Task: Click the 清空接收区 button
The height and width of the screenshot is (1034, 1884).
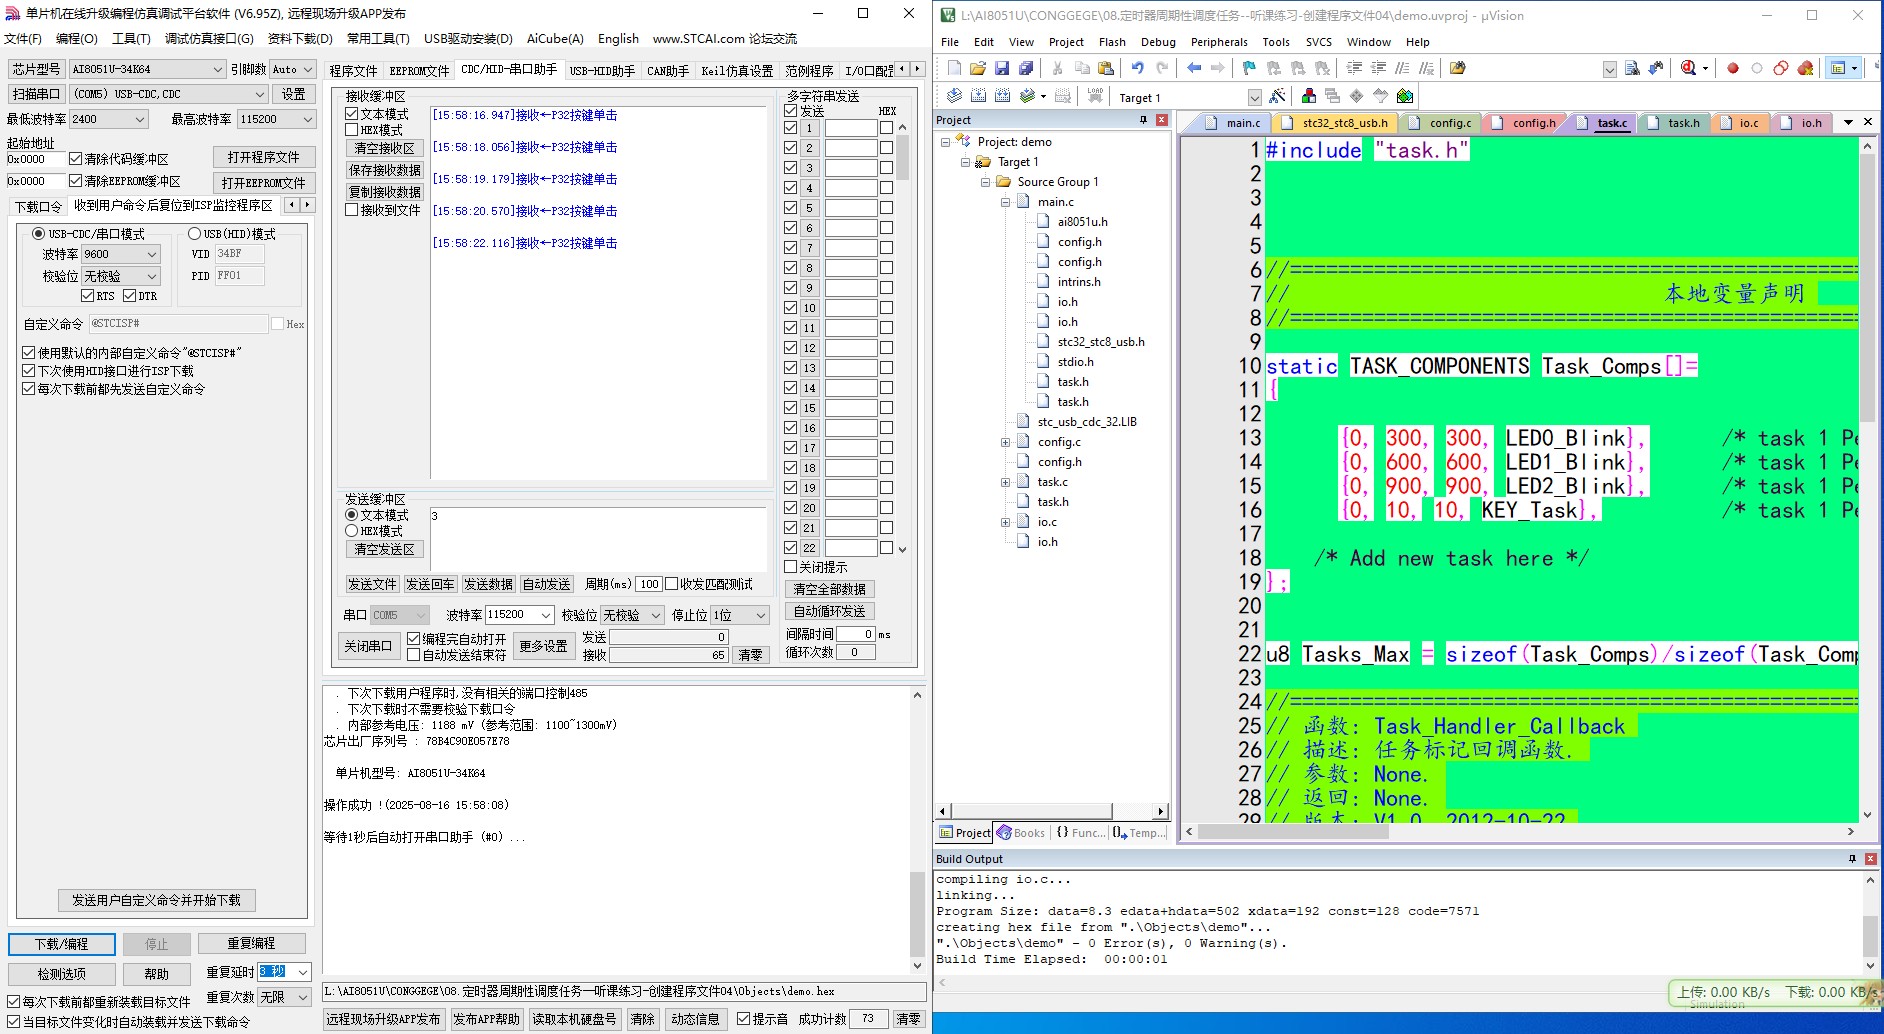Action: 385,148
